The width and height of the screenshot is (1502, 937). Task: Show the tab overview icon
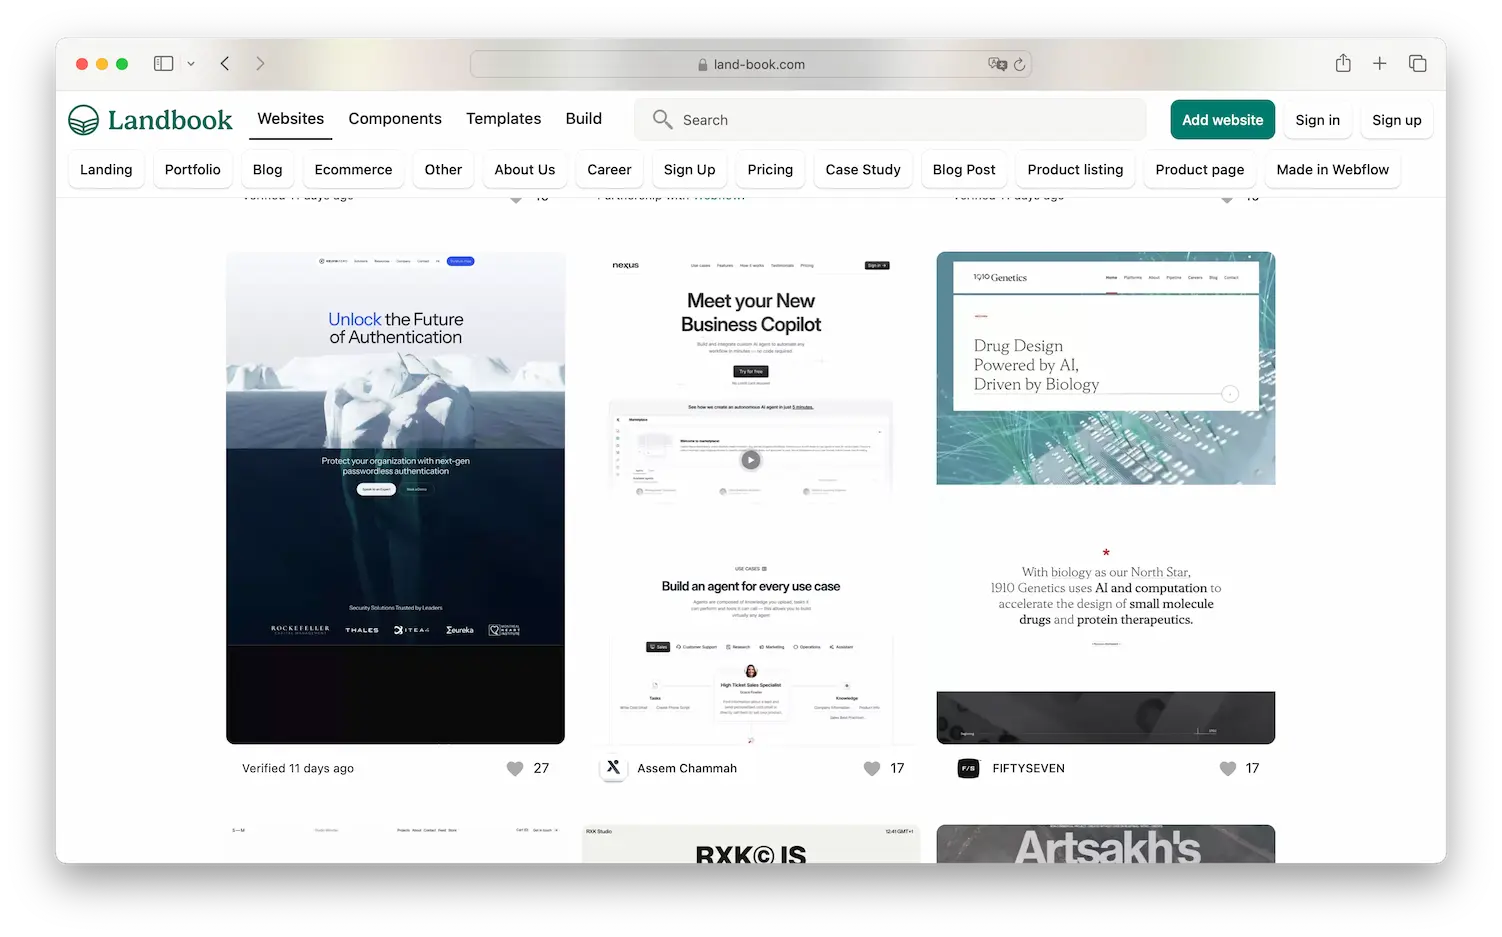coord(1417,63)
